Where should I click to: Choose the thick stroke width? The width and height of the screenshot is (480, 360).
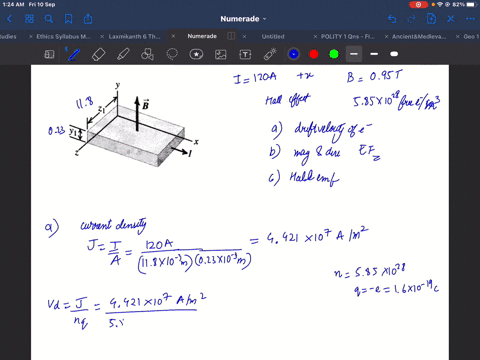(x=394, y=54)
